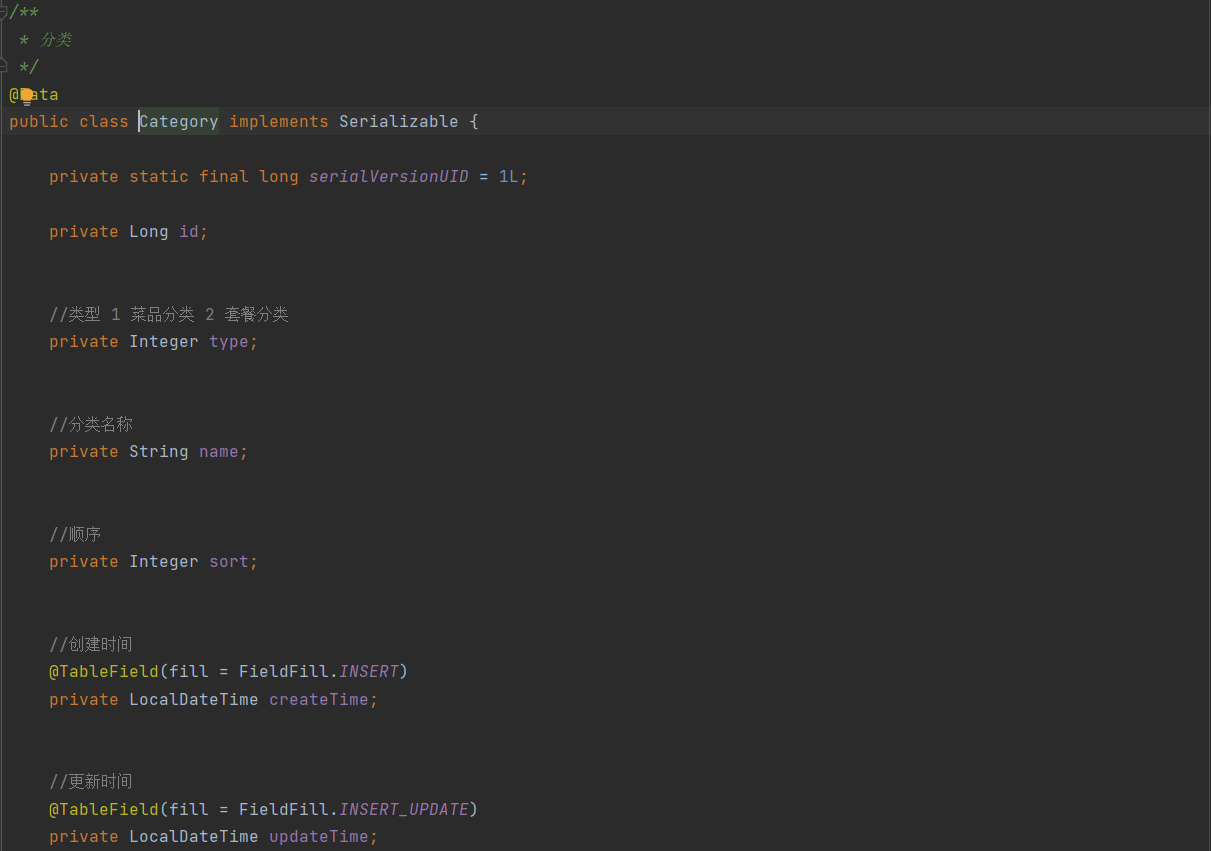Click the id field name
The height and width of the screenshot is (851, 1211).
click(189, 232)
